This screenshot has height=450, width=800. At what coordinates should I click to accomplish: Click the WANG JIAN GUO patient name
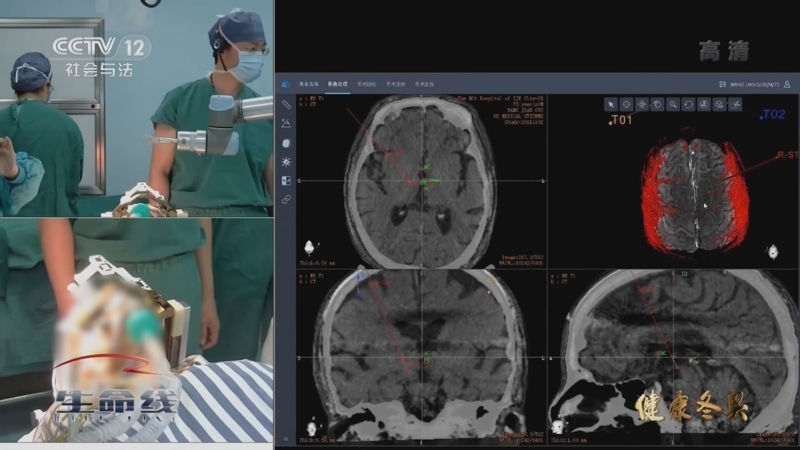pos(754,84)
